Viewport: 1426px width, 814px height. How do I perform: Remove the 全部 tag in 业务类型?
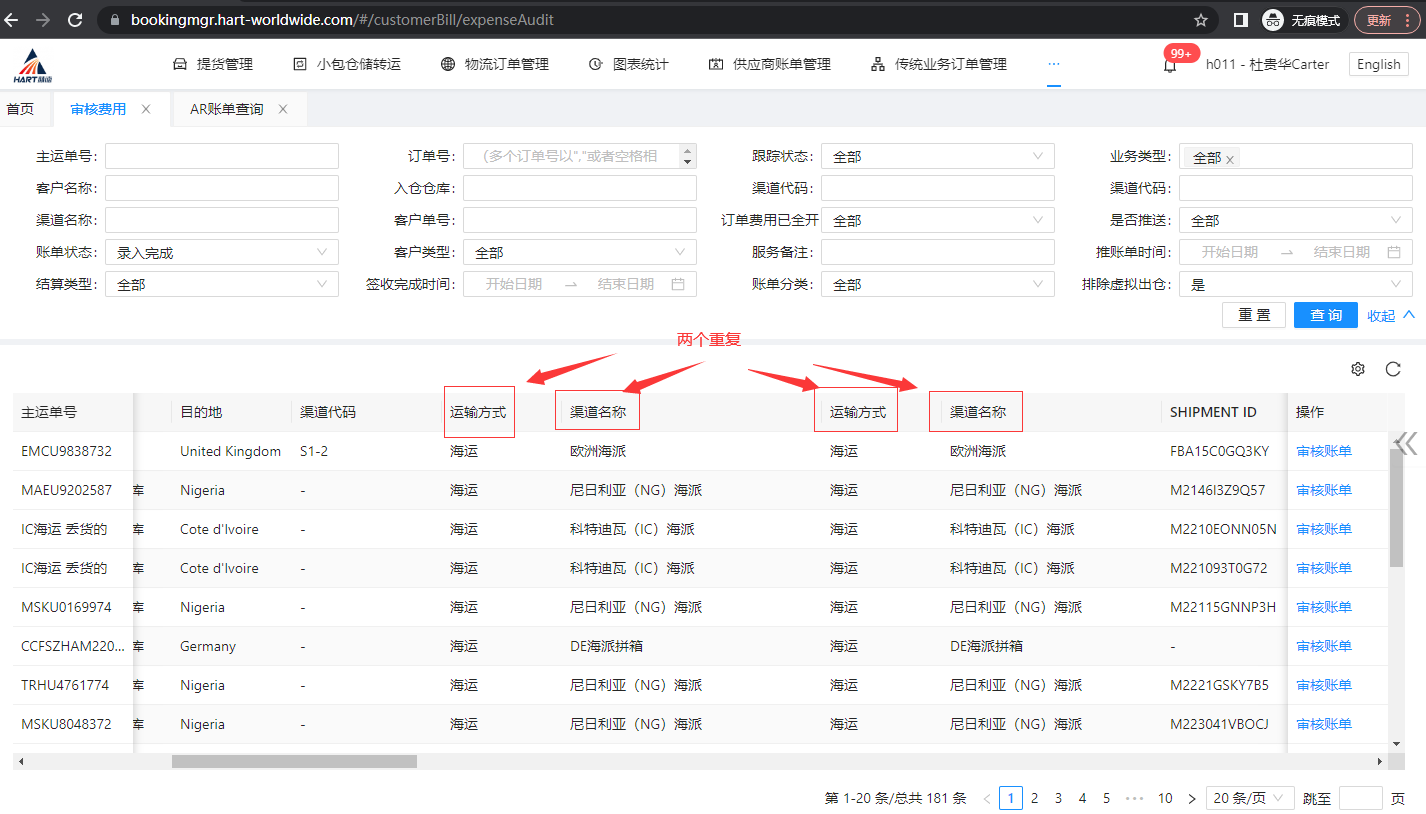click(x=1230, y=158)
